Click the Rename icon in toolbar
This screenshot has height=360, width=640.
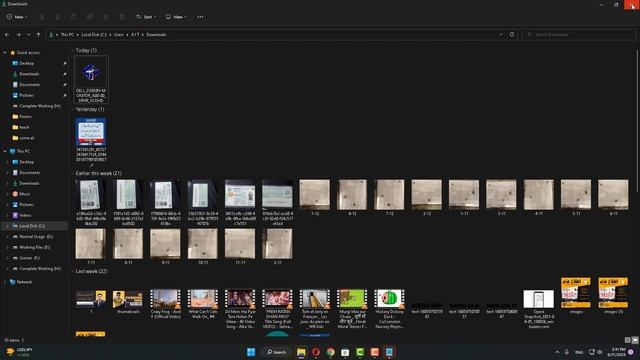click(x=90, y=17)
